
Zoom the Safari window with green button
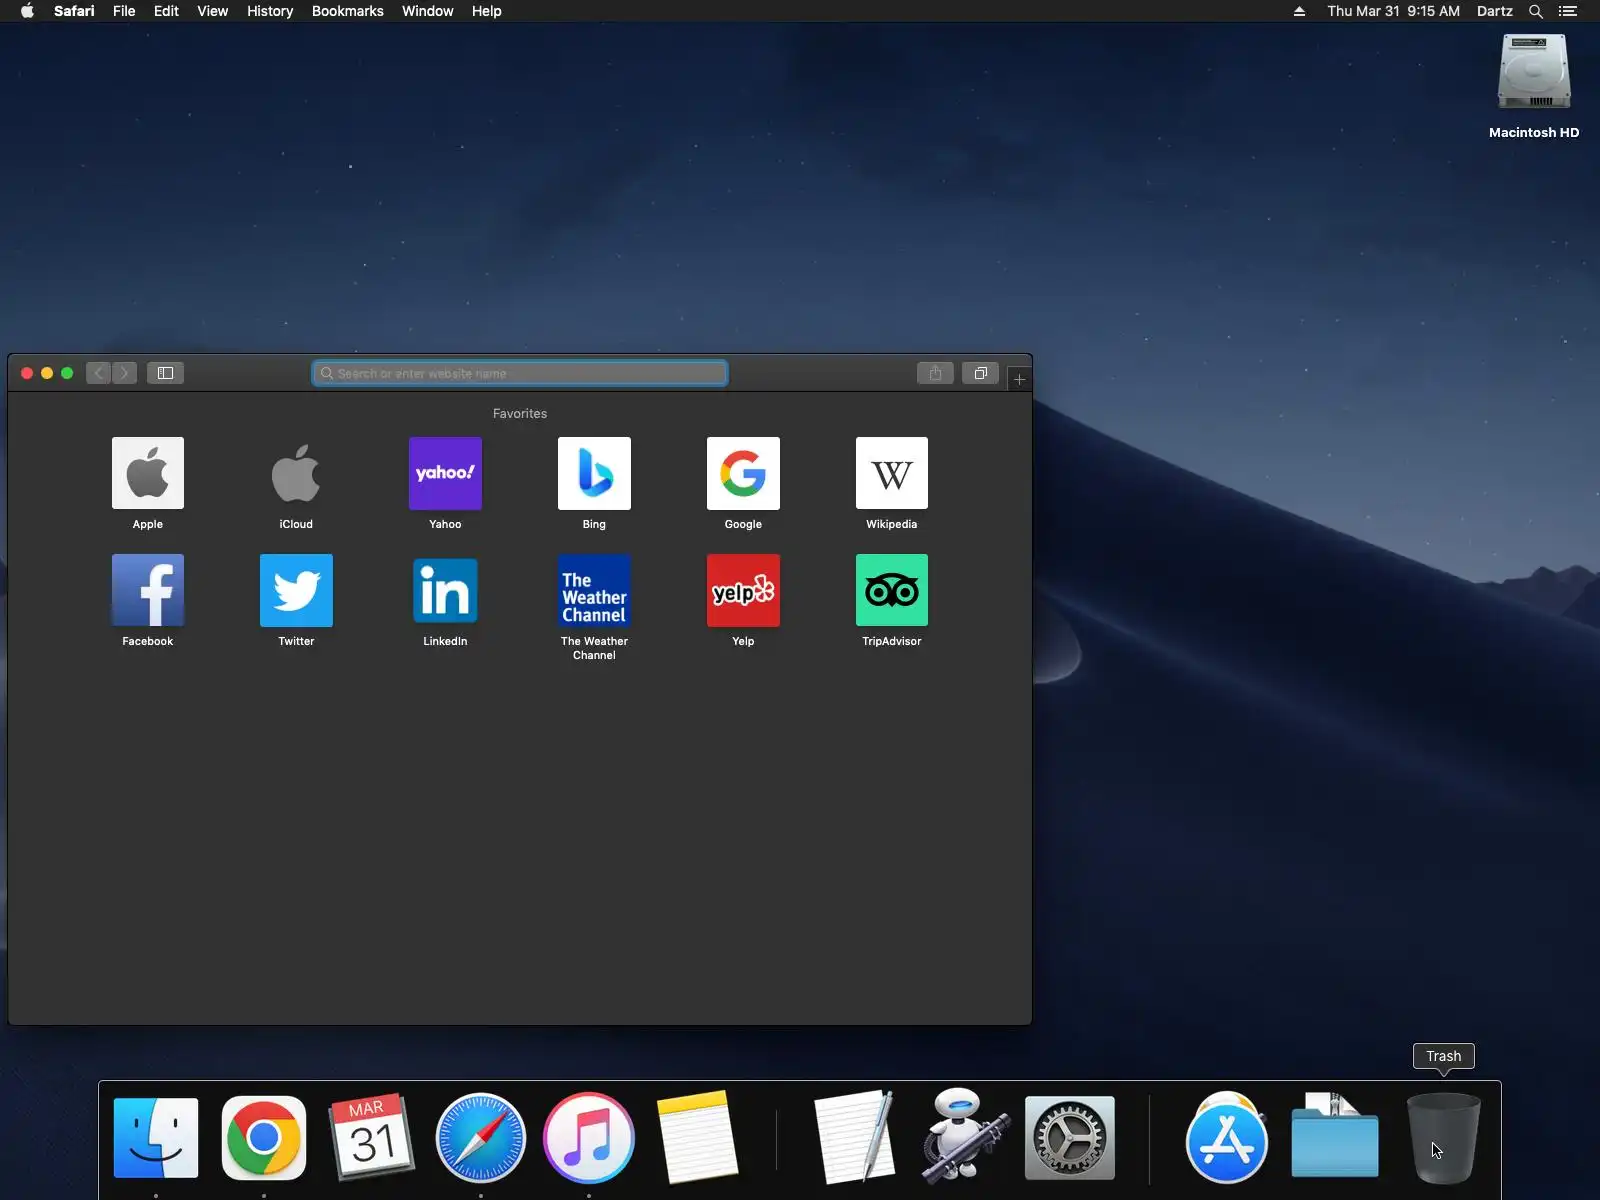point(67,373)
